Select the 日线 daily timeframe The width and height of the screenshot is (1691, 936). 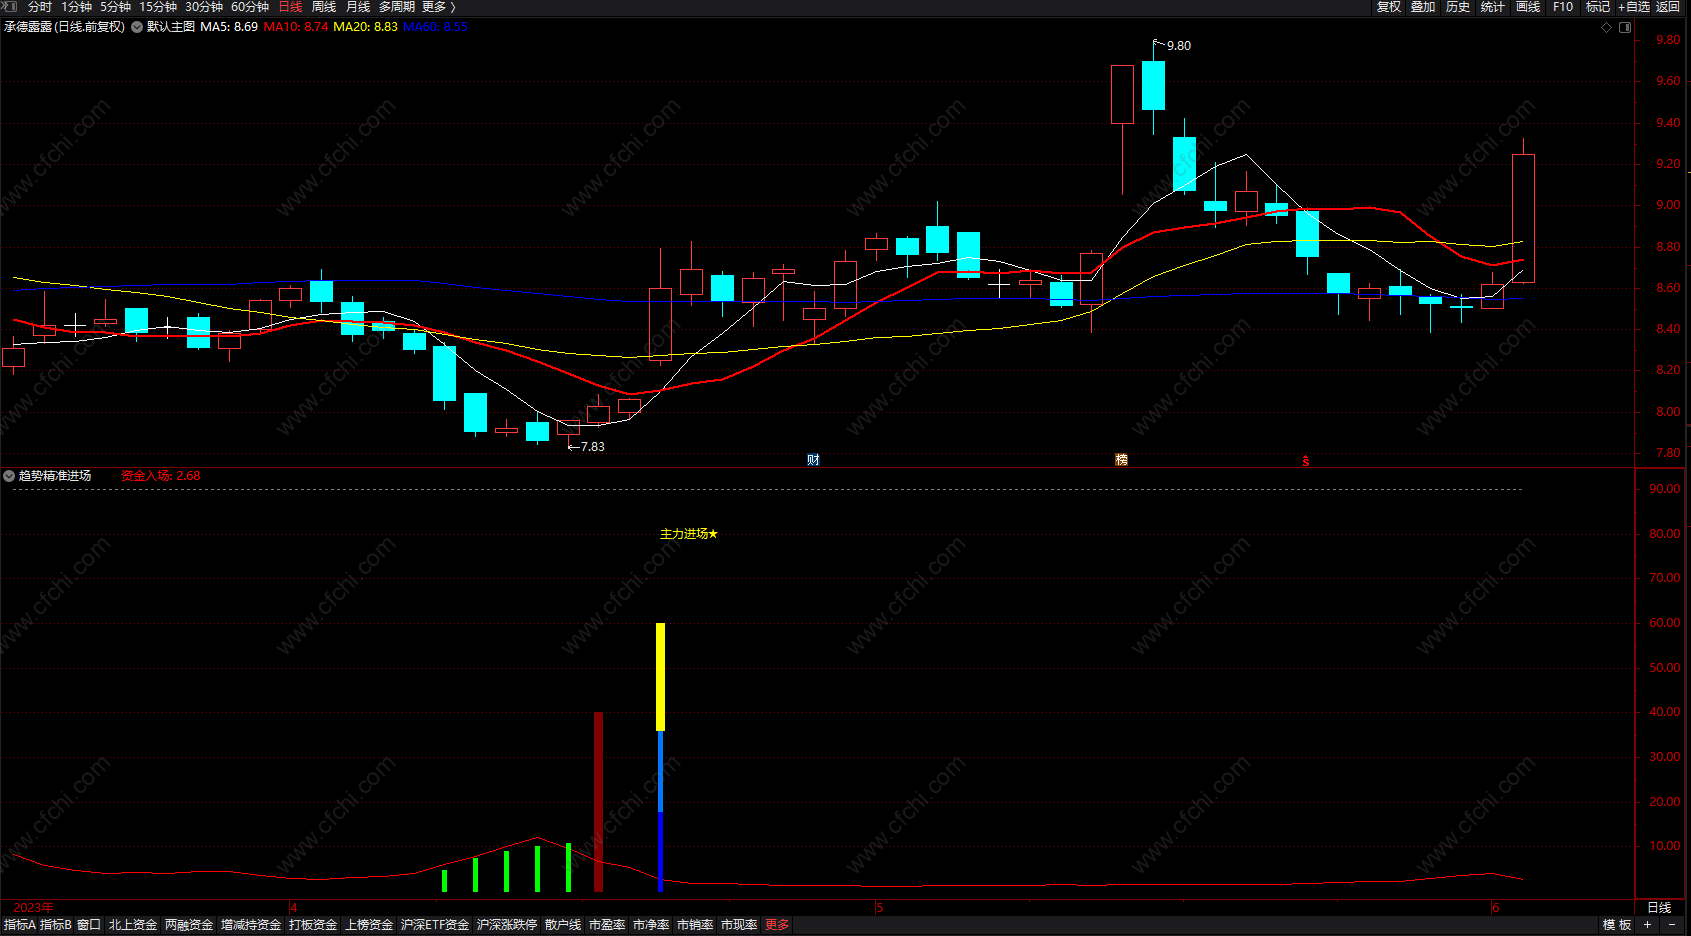click(x=290, y=7)
